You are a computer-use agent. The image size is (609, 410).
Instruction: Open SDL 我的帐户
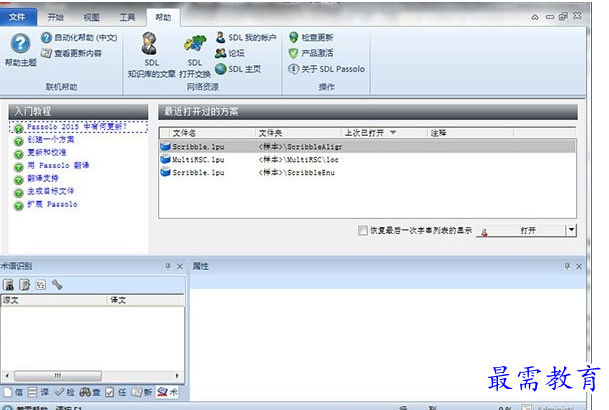pyautogui.click(x=245, y=38)
